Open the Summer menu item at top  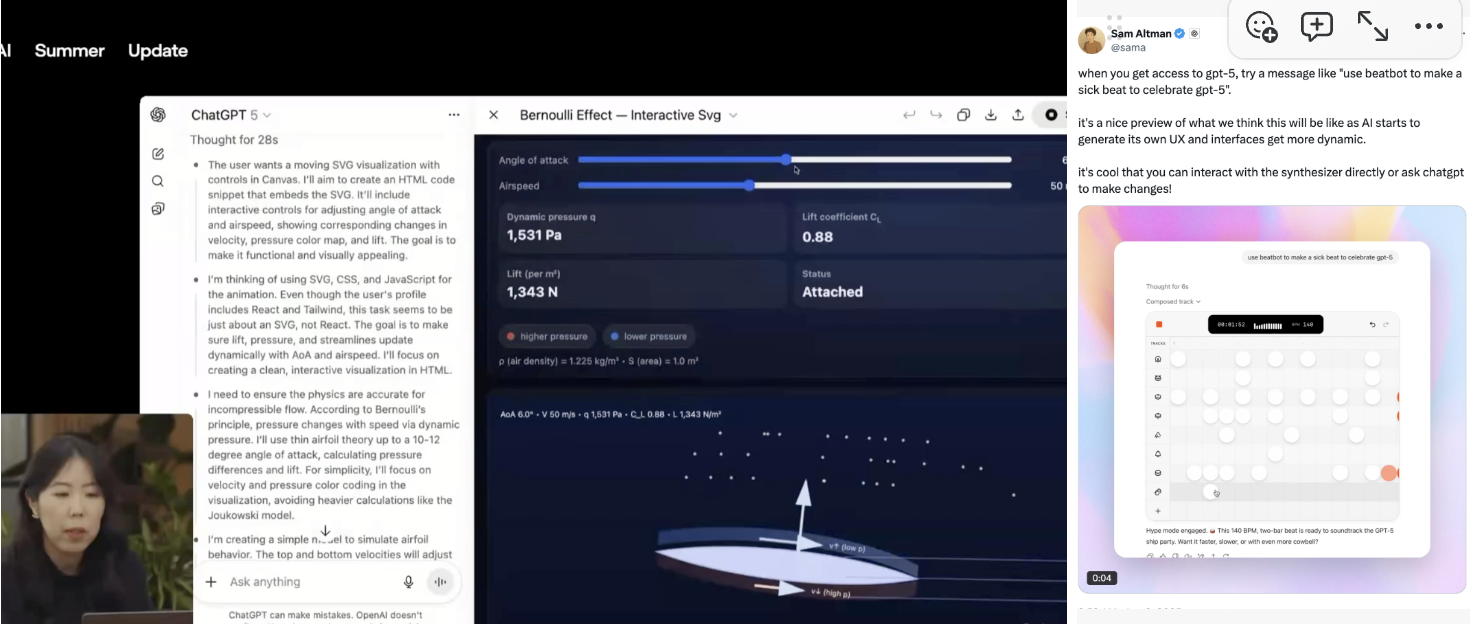point(69,50)
